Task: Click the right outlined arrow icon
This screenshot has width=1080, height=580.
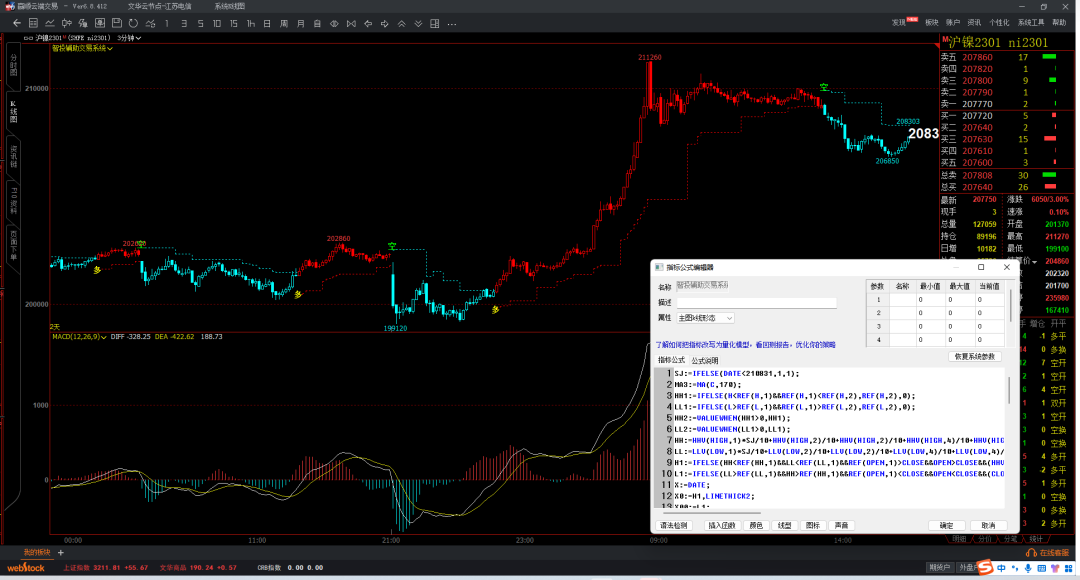Action: (x=384, y=23)
